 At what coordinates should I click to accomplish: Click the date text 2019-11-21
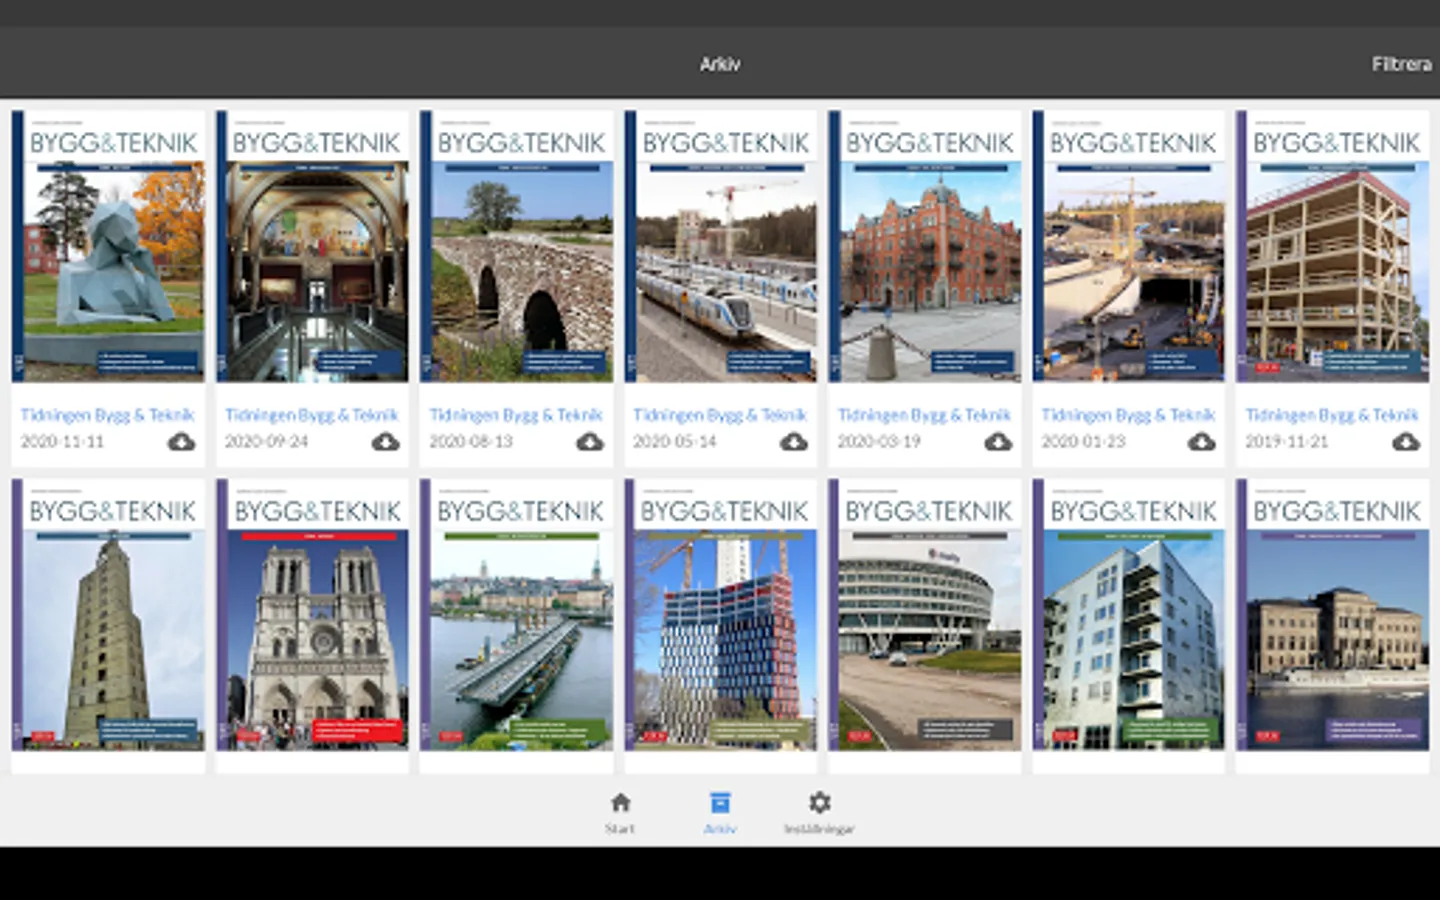click(1287, 442)
